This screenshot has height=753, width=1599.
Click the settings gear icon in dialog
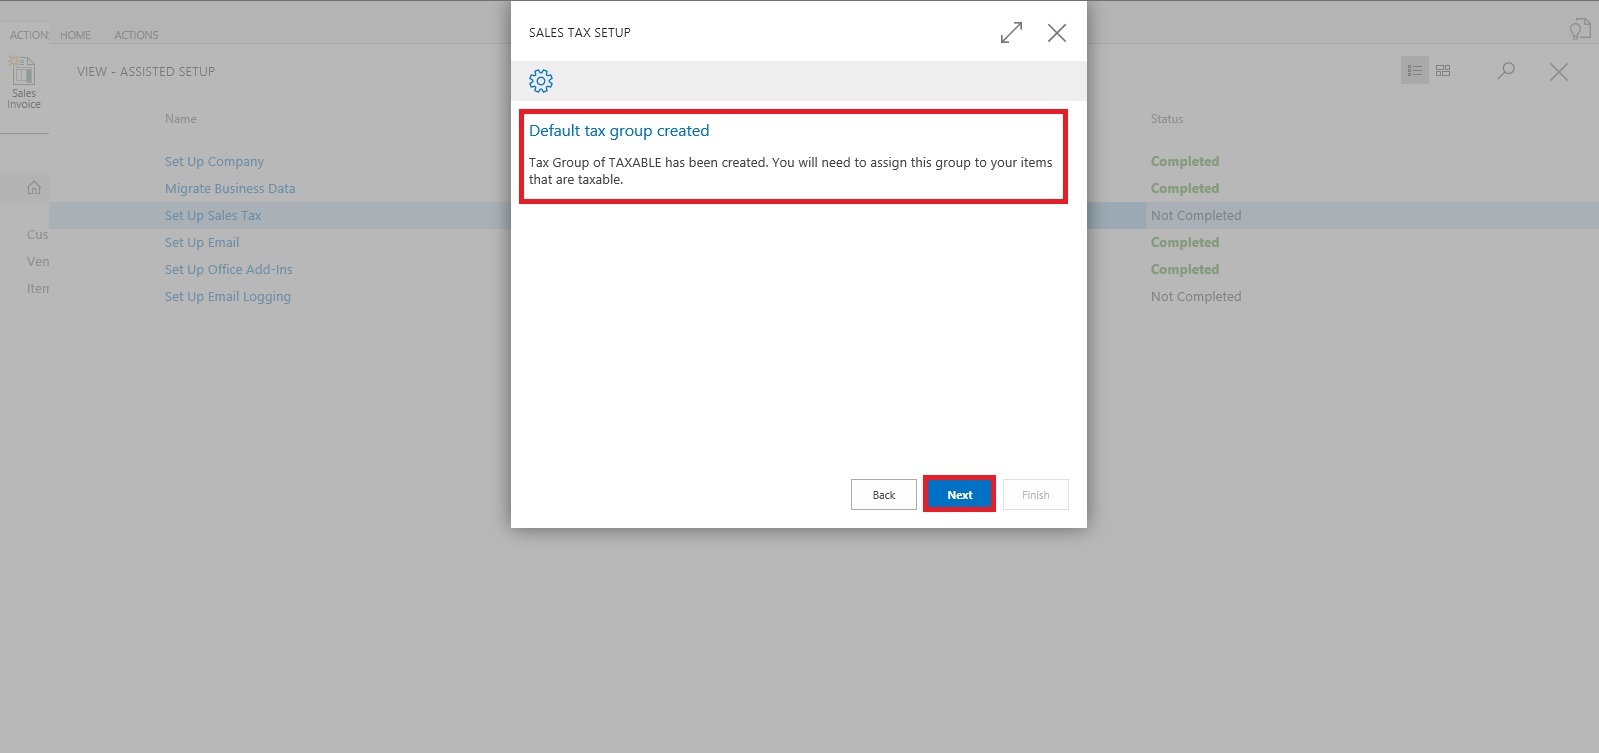tap(541, 81)
